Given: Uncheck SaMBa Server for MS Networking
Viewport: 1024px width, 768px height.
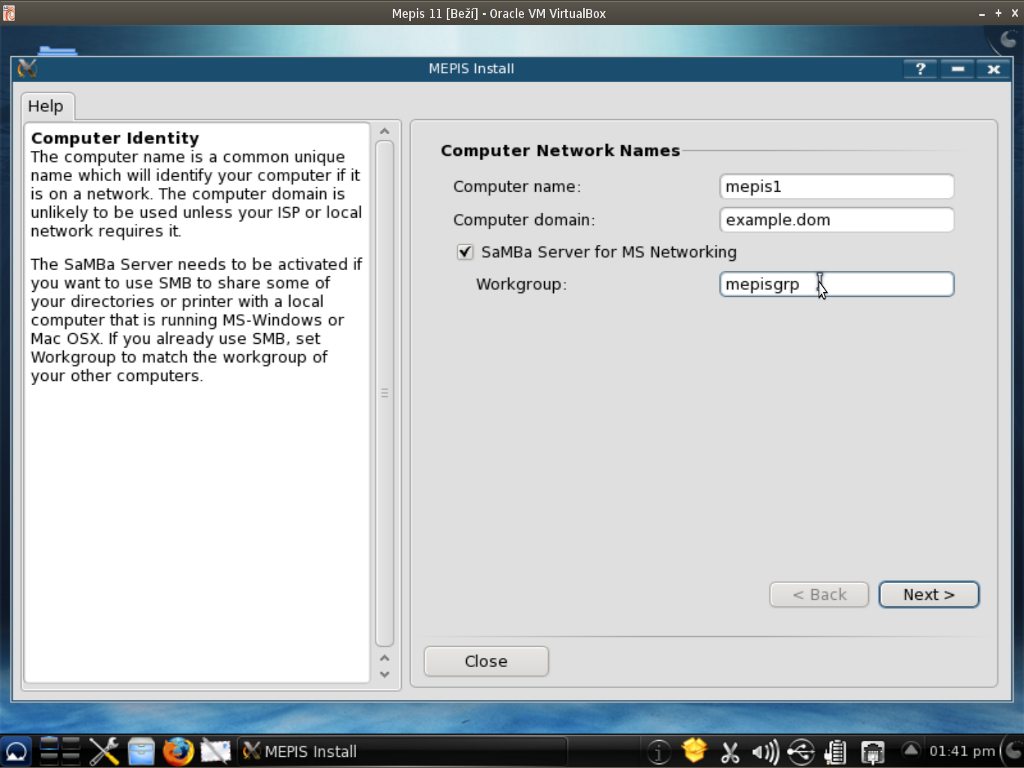Looking at the screenshot, I should pyautogui.click(x=465, y=252).
